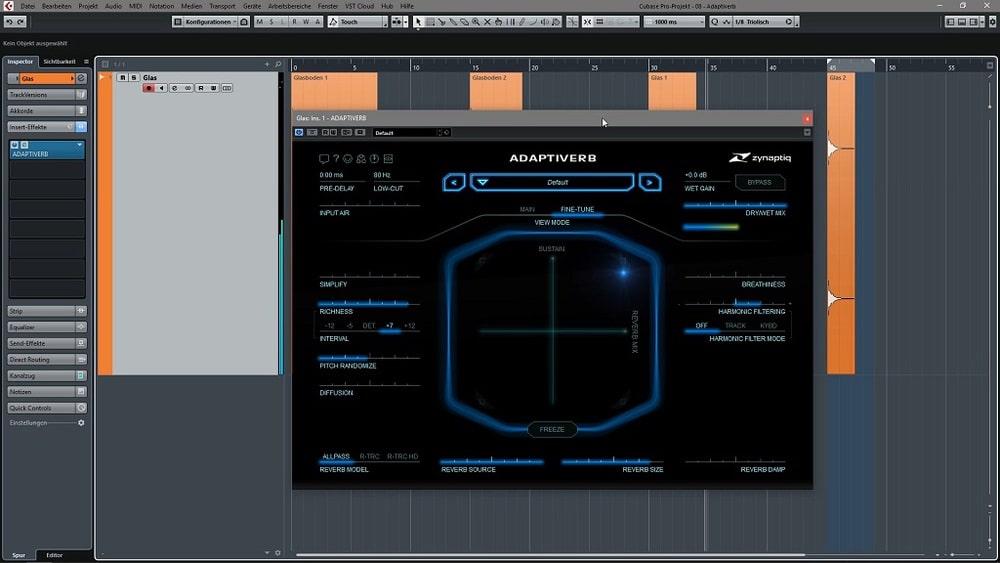Click the Redo arrow in toolbar
This screenshot has width=1000, height=563.
point(20,22)
